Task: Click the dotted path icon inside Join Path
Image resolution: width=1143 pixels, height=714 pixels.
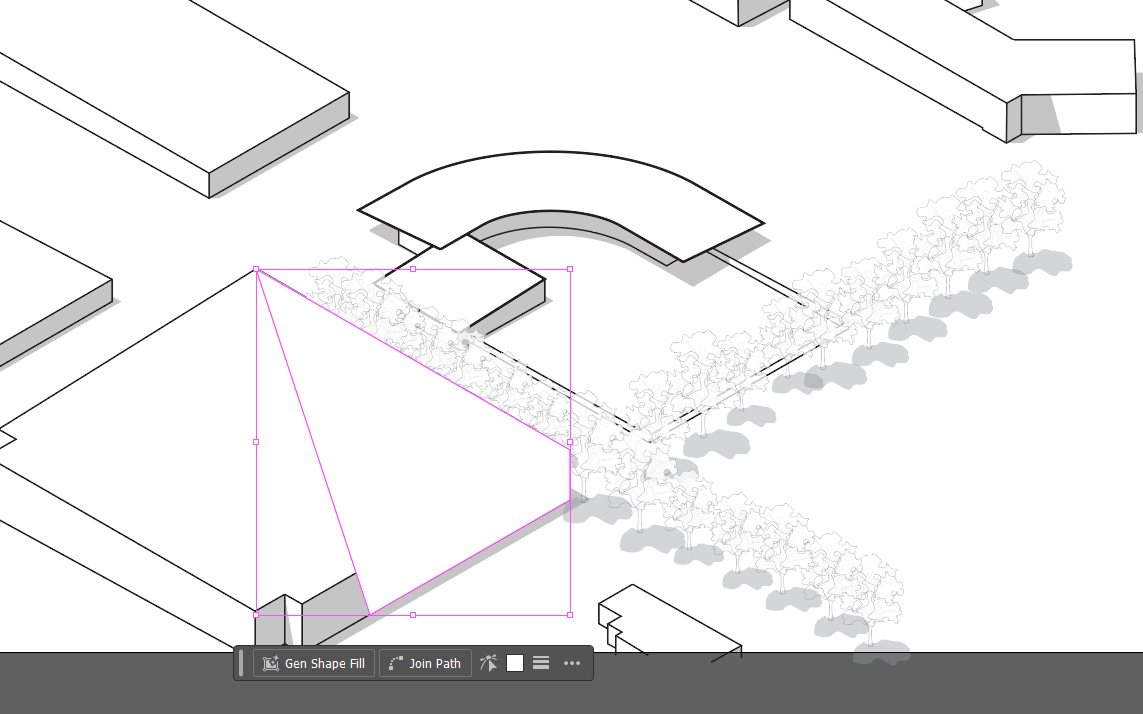Action: click(x=398, y=662)
